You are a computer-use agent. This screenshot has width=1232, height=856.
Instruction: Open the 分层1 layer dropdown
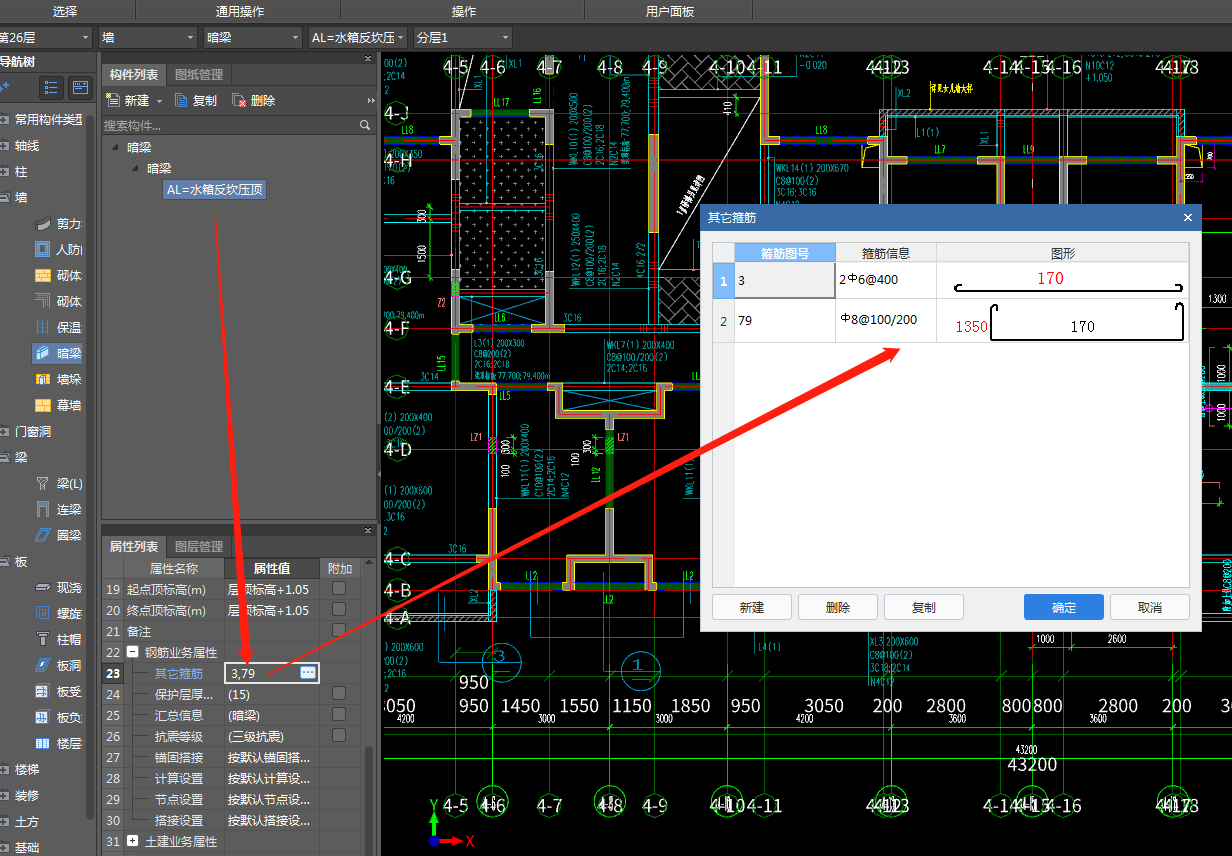pyautogui.click(x=462, y=37)
